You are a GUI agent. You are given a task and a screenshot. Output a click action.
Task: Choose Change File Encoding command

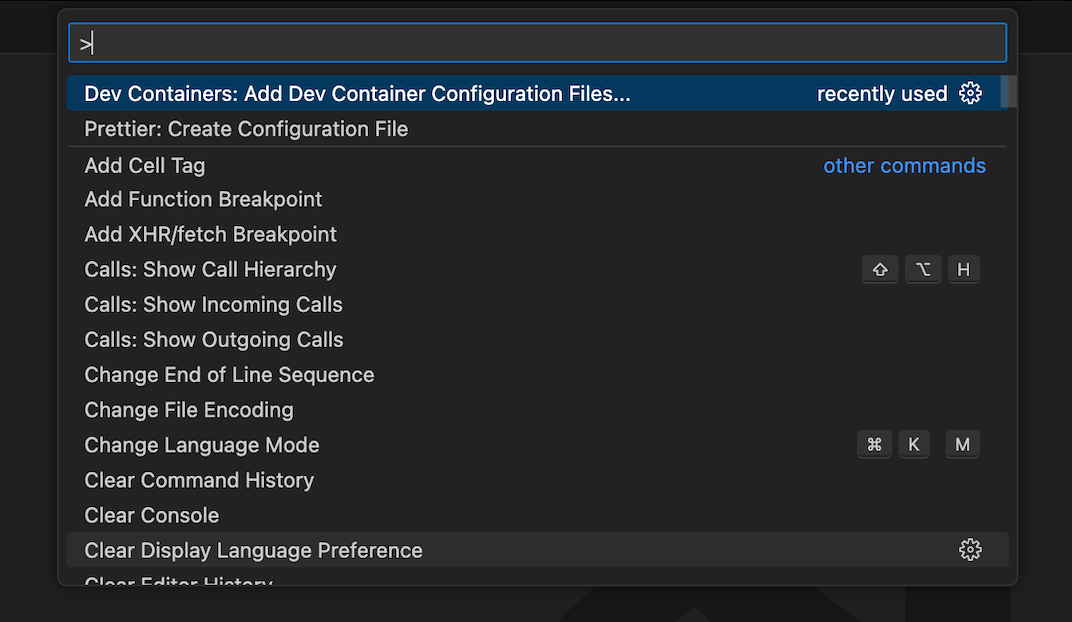(537, 410)
